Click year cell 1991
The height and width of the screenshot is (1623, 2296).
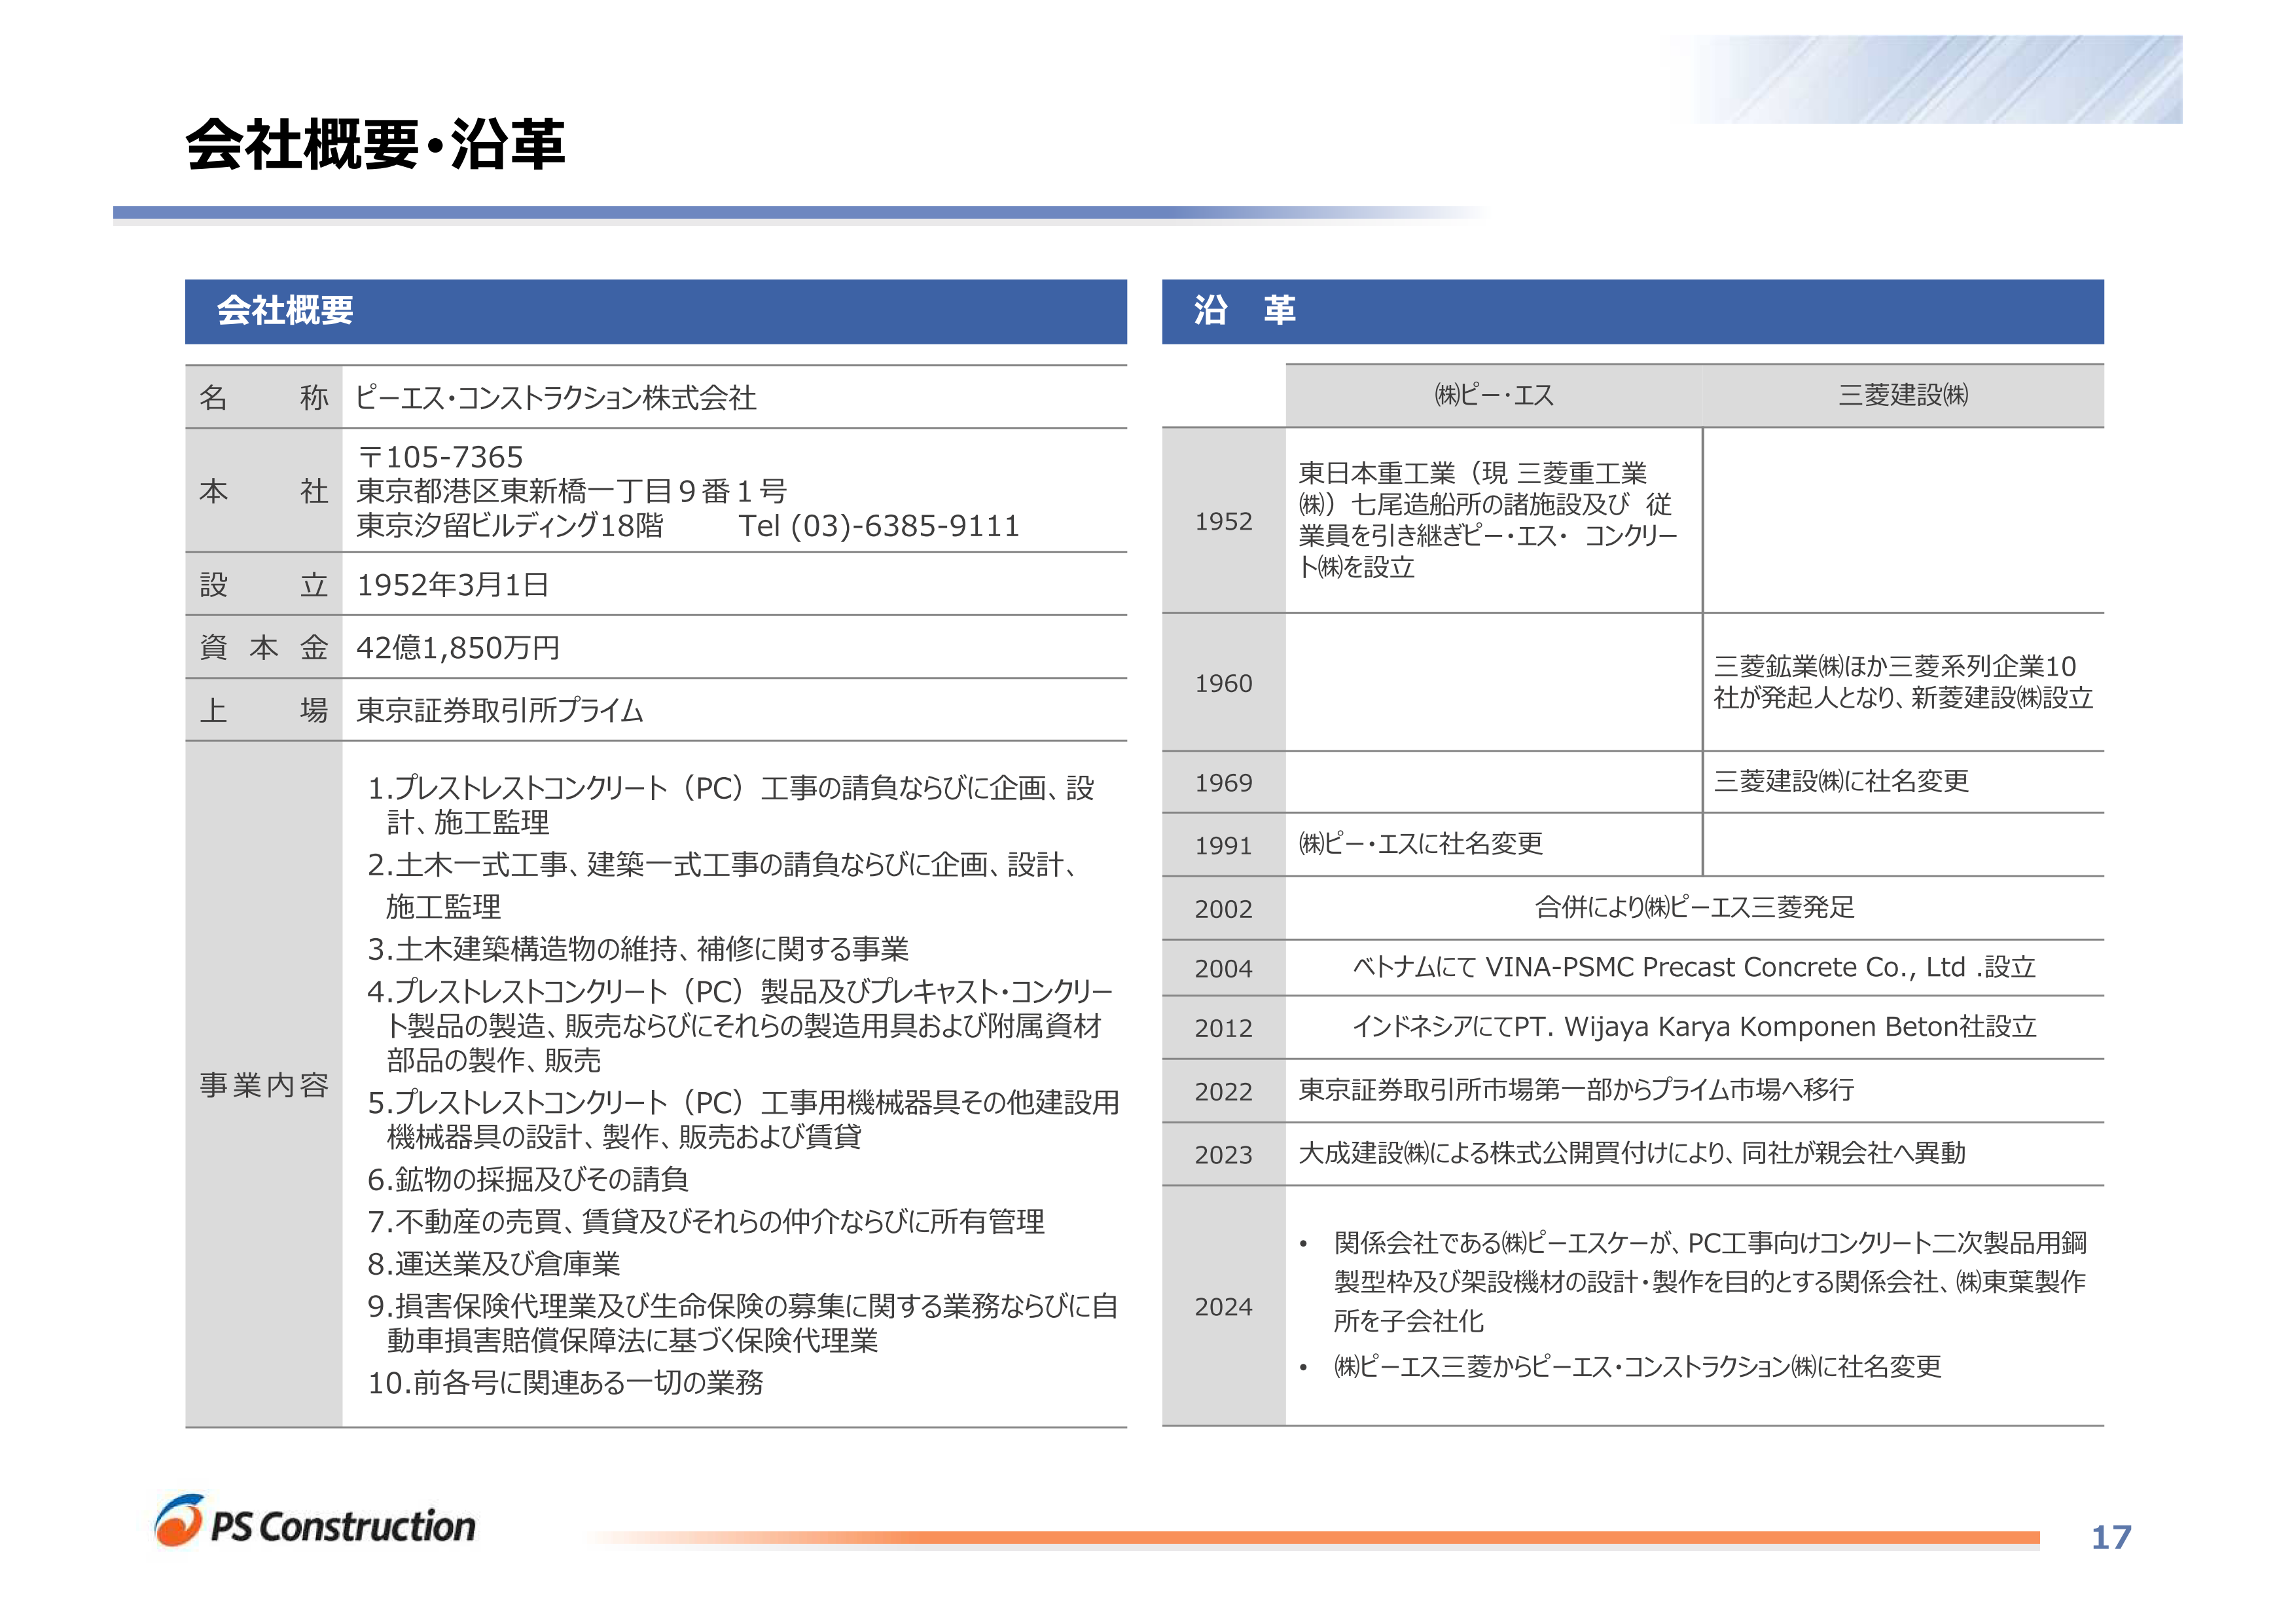pos(1224,846)
